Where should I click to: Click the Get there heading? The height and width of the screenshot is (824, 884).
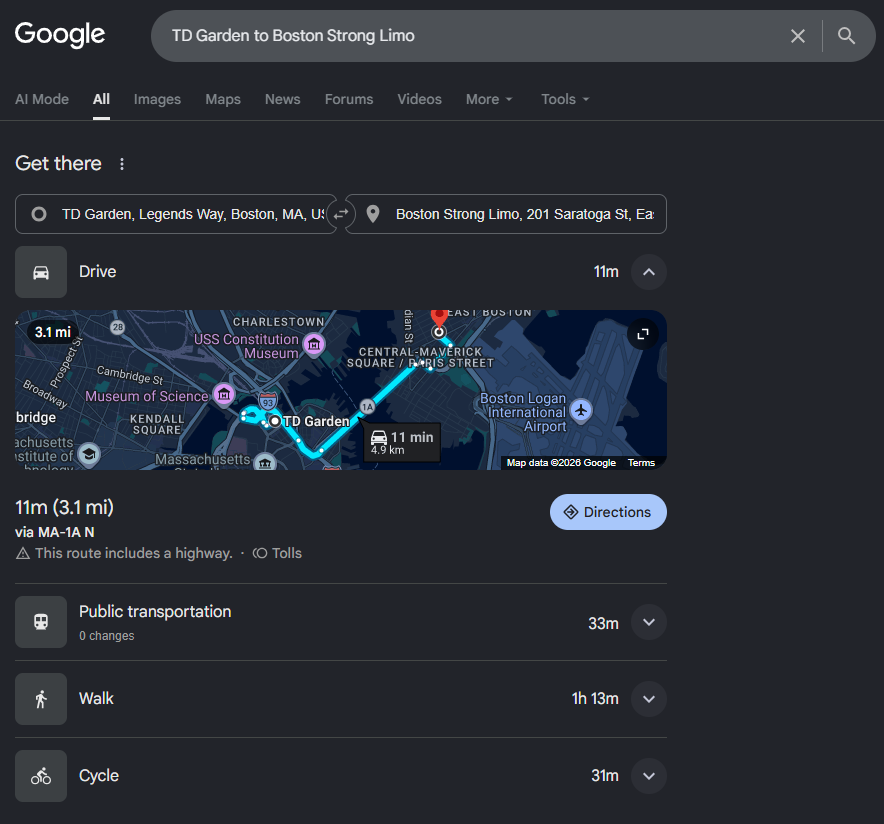pyautogui.click(x=59, y=163)
